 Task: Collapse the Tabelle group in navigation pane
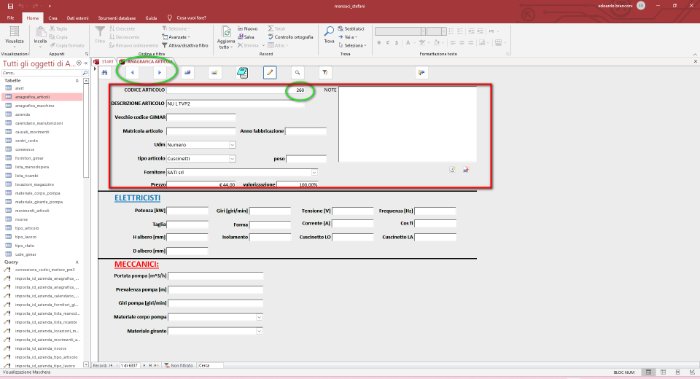pyautogui.click(x=77, y=80)
